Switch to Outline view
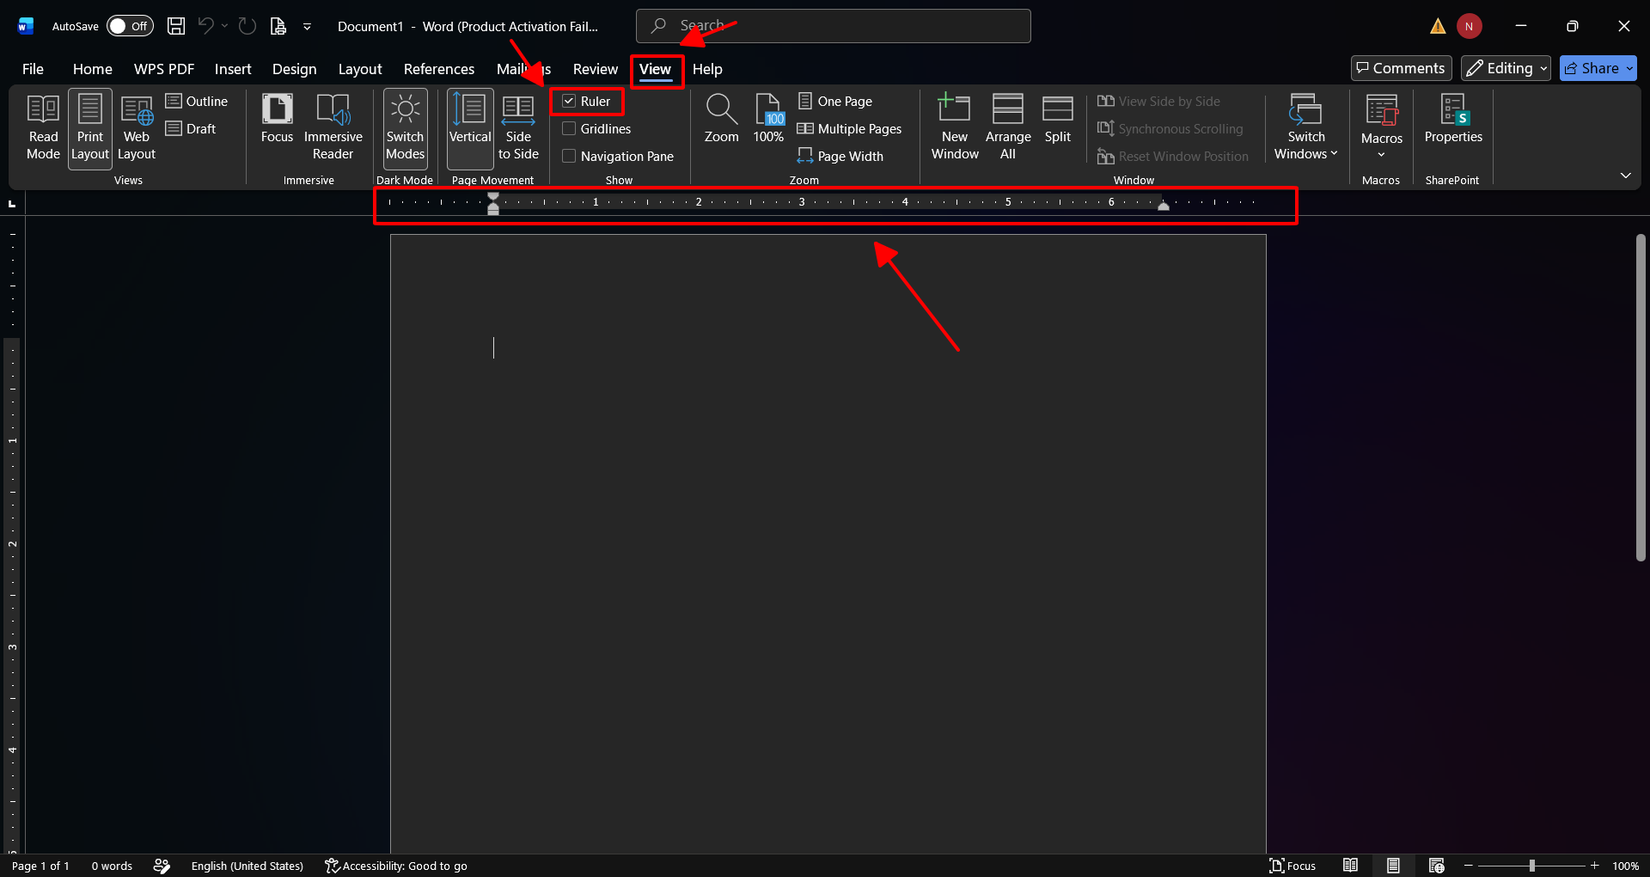This screenshot has height=877, width=1650. [x=197, y=101]
